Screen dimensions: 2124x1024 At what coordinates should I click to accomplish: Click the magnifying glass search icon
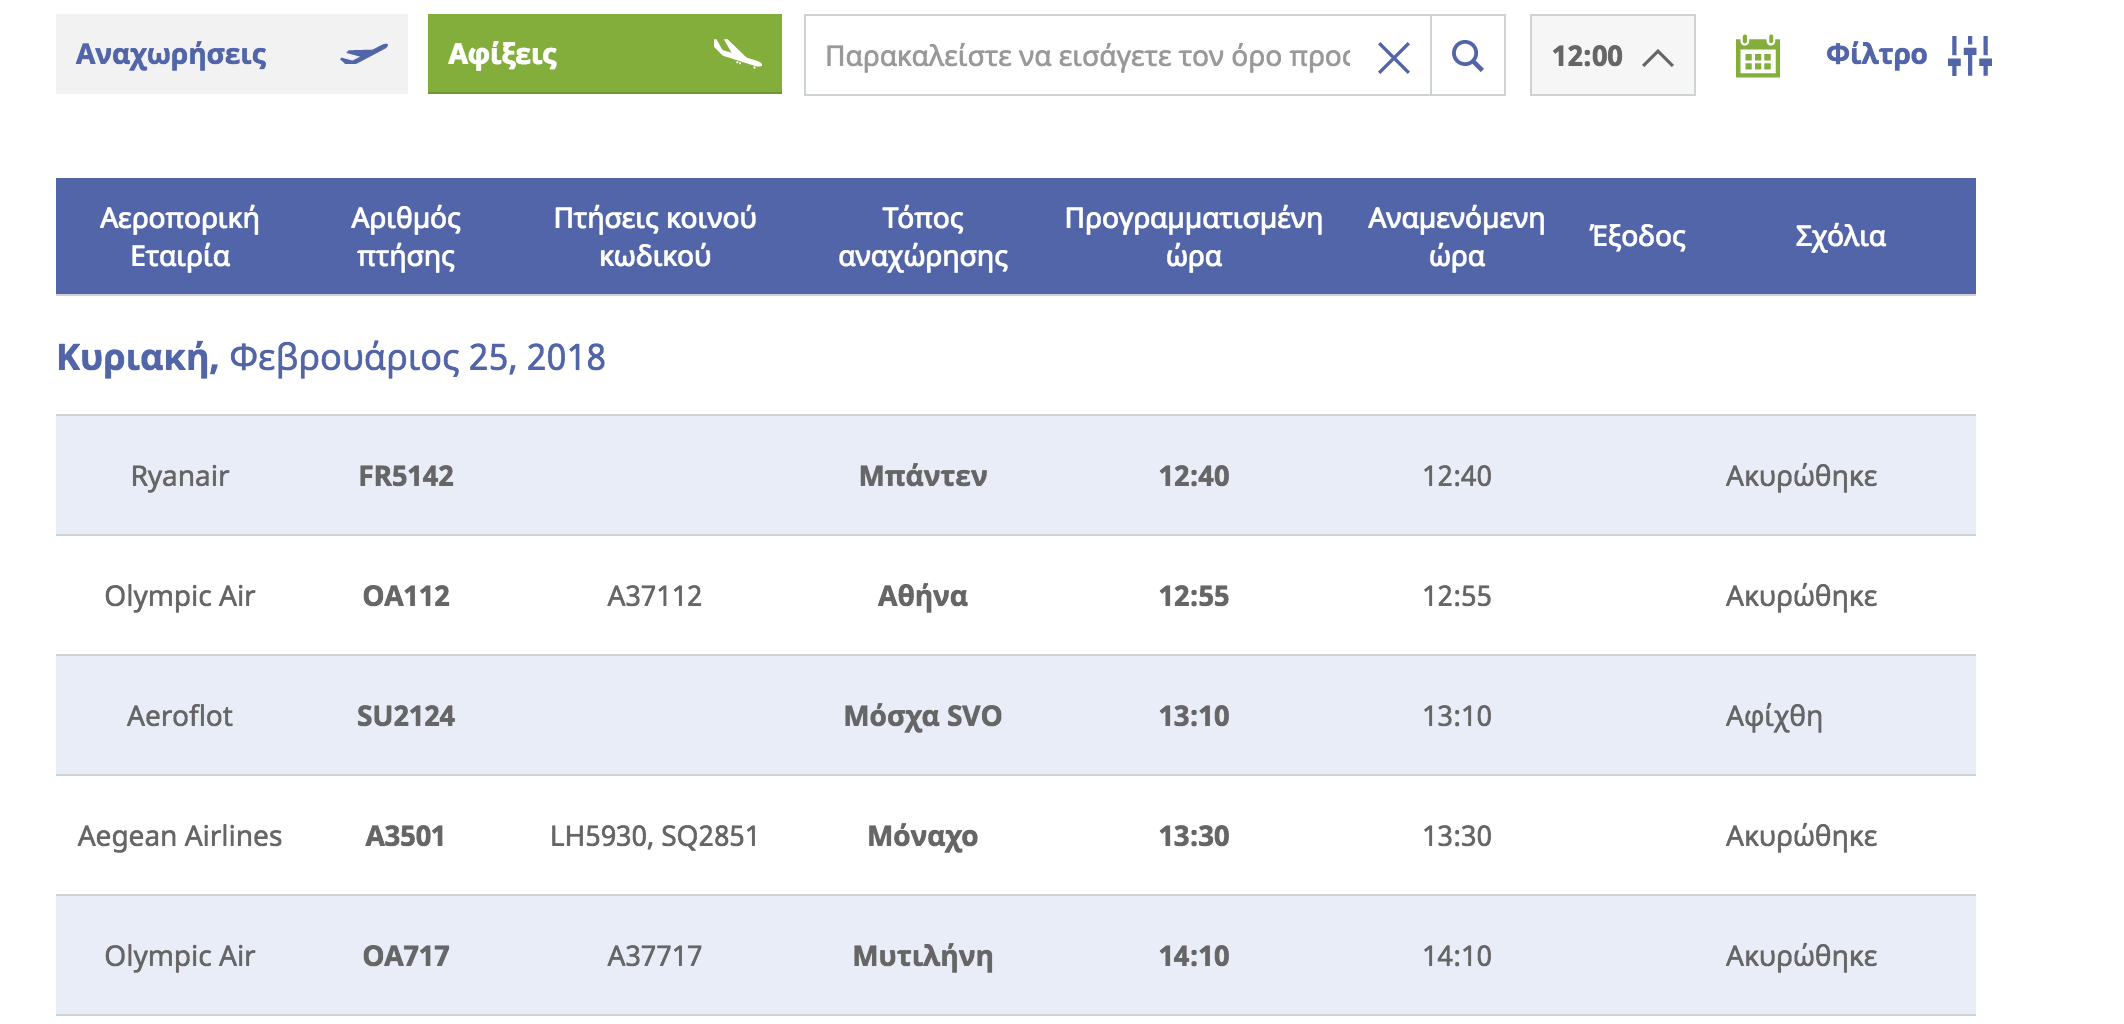click(x=1467, y=56)
